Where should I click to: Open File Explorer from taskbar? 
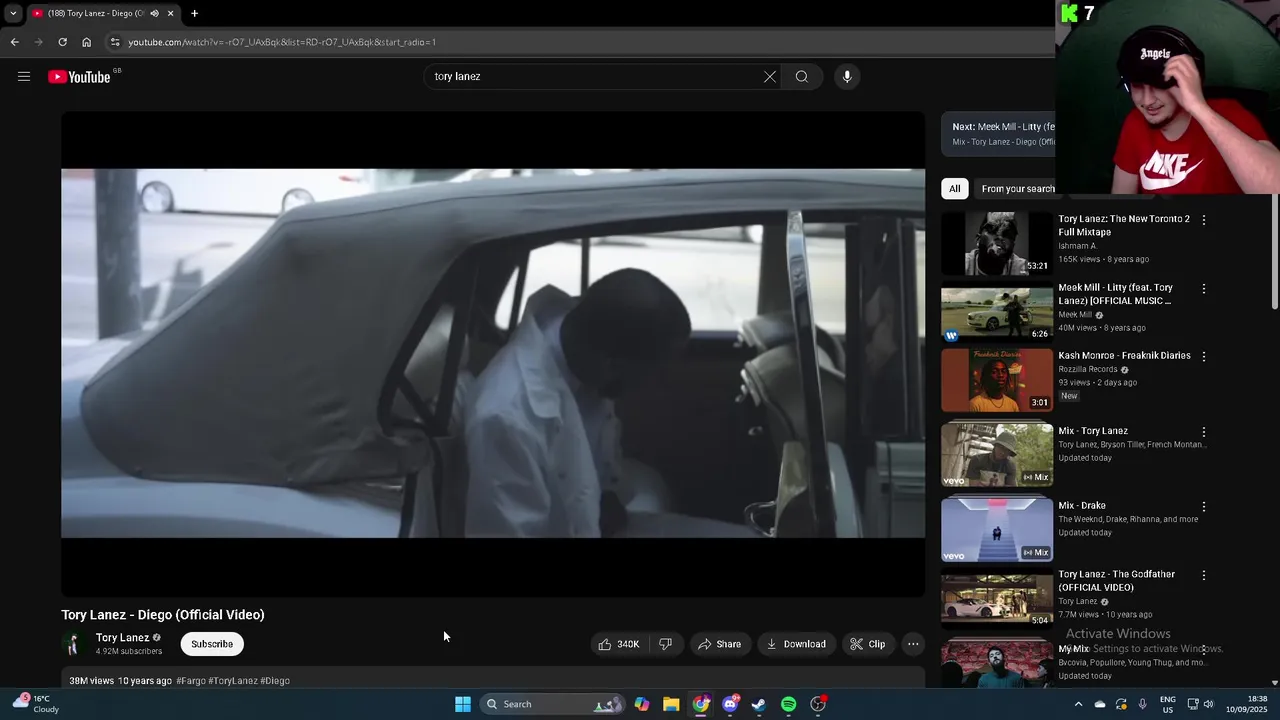click(x=671, y=704)
